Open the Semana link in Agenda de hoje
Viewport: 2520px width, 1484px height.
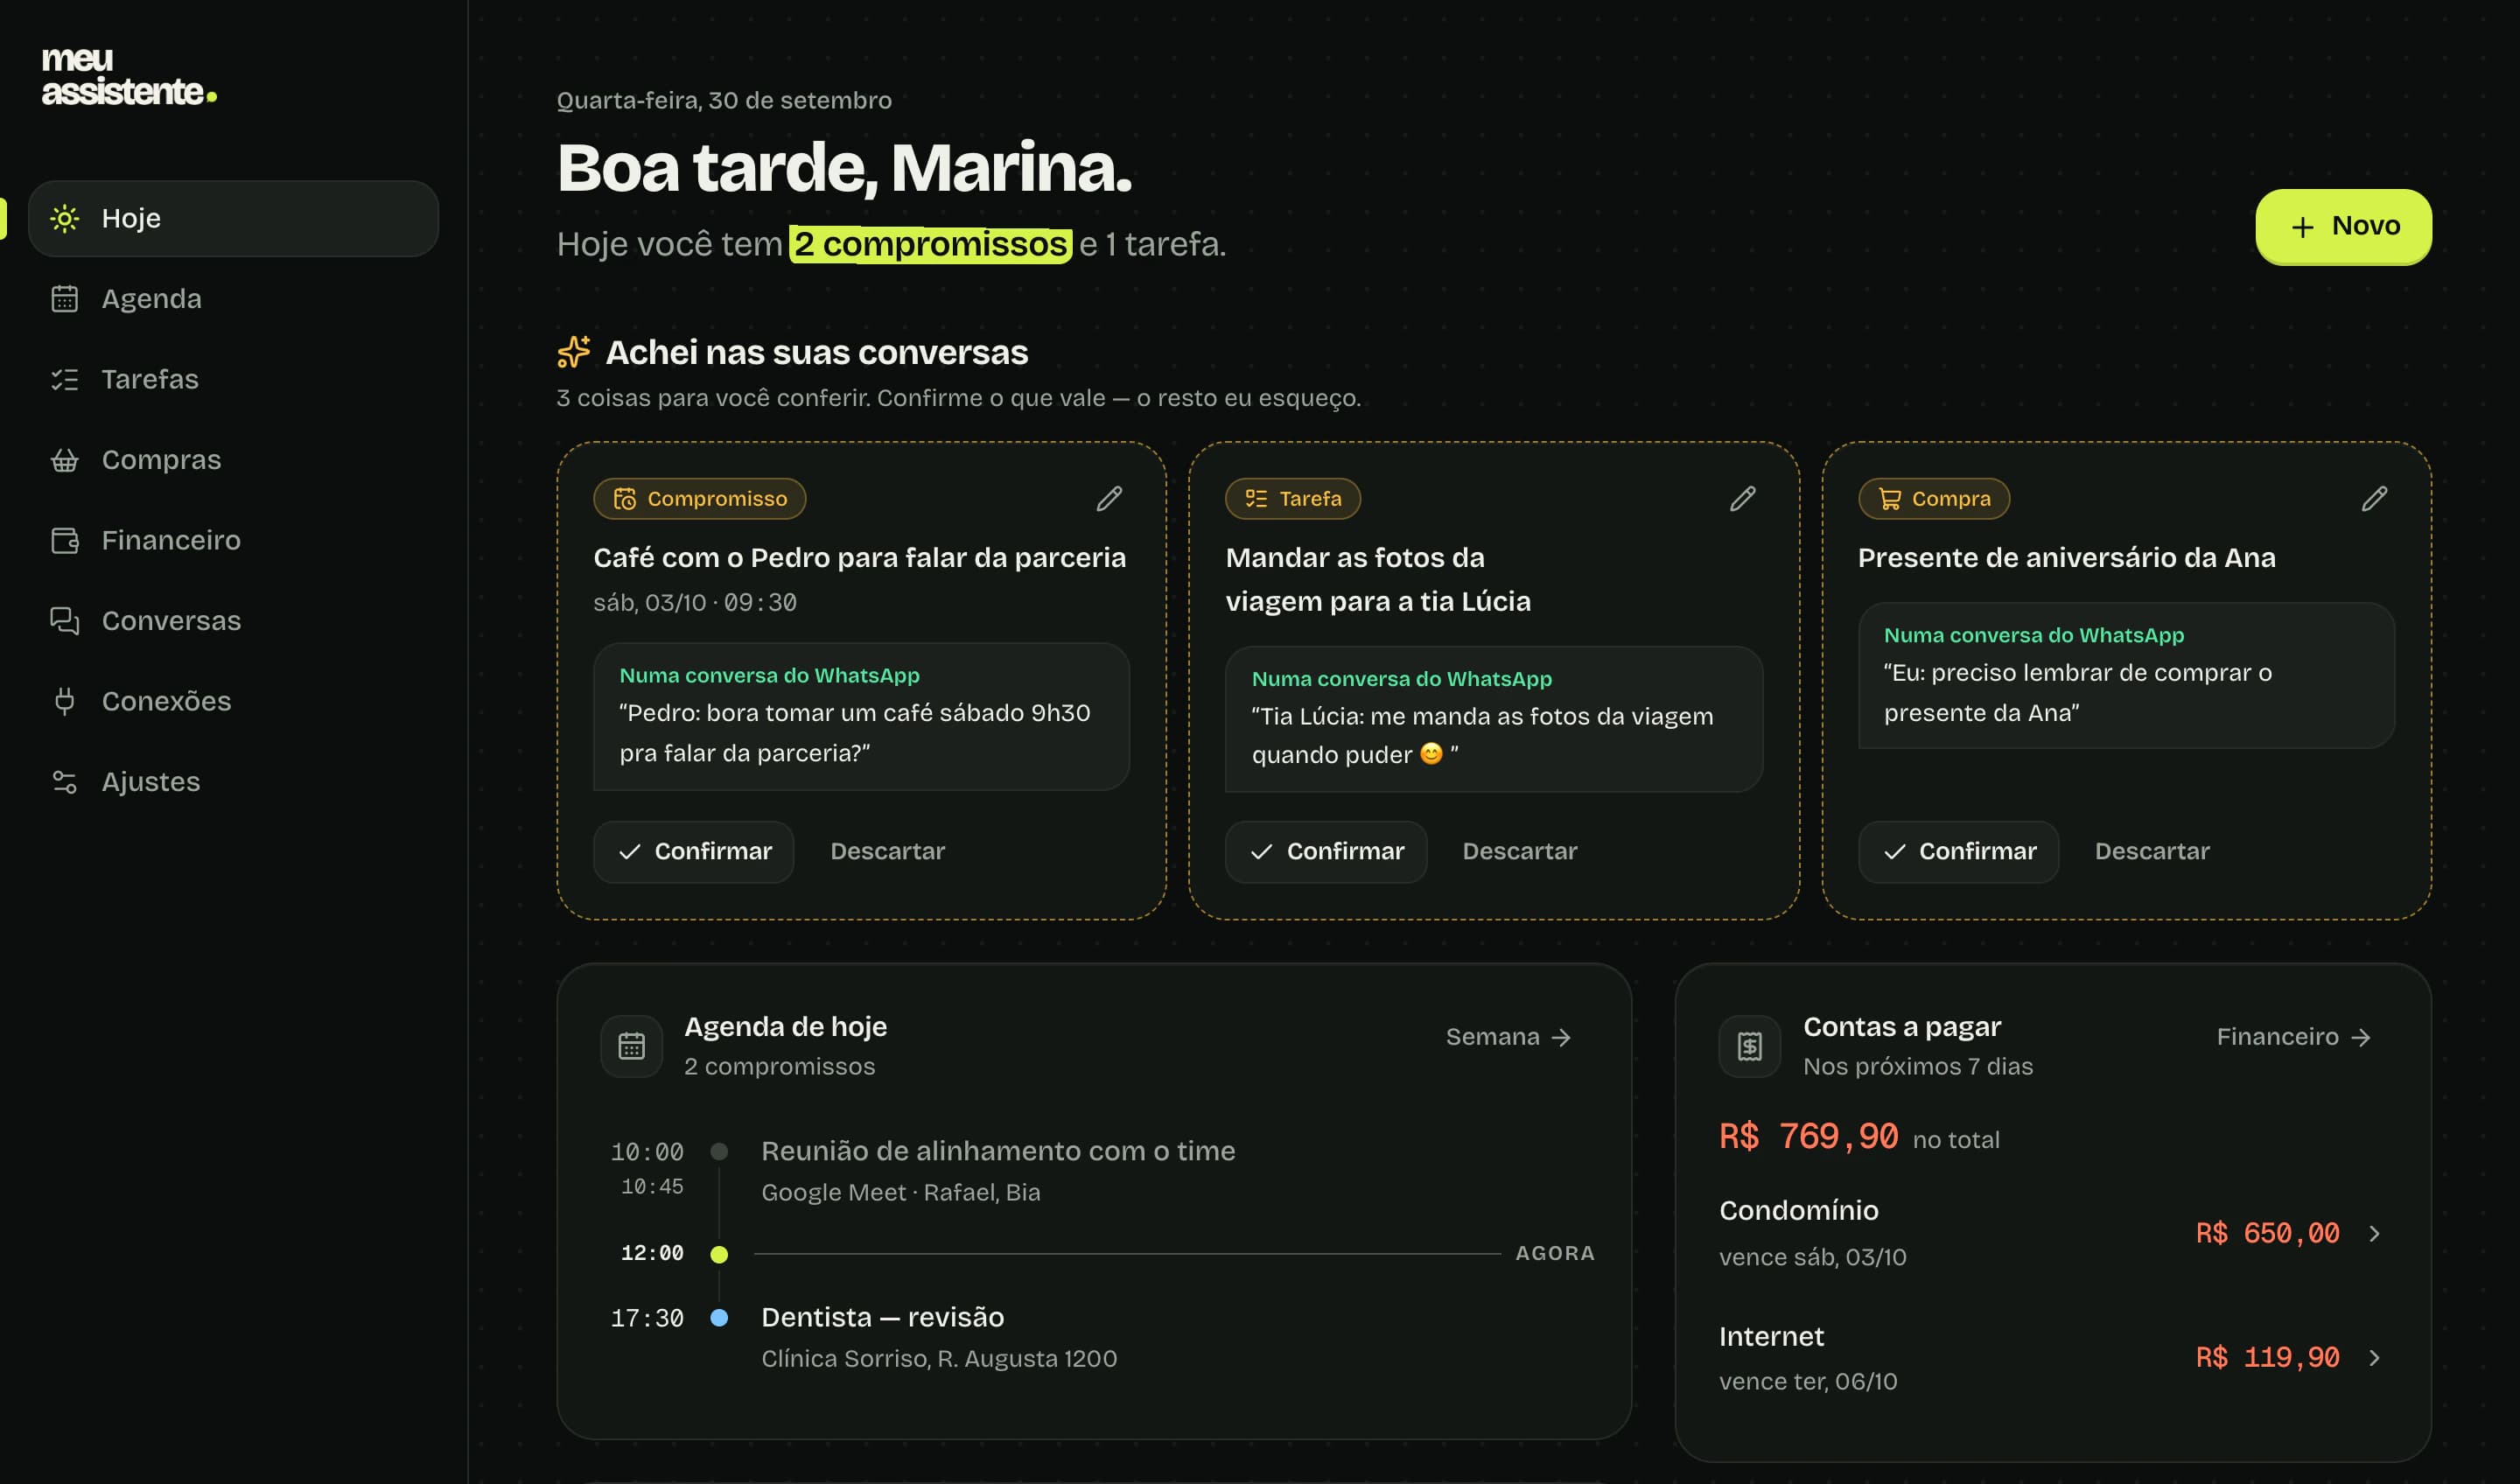1508,1037
